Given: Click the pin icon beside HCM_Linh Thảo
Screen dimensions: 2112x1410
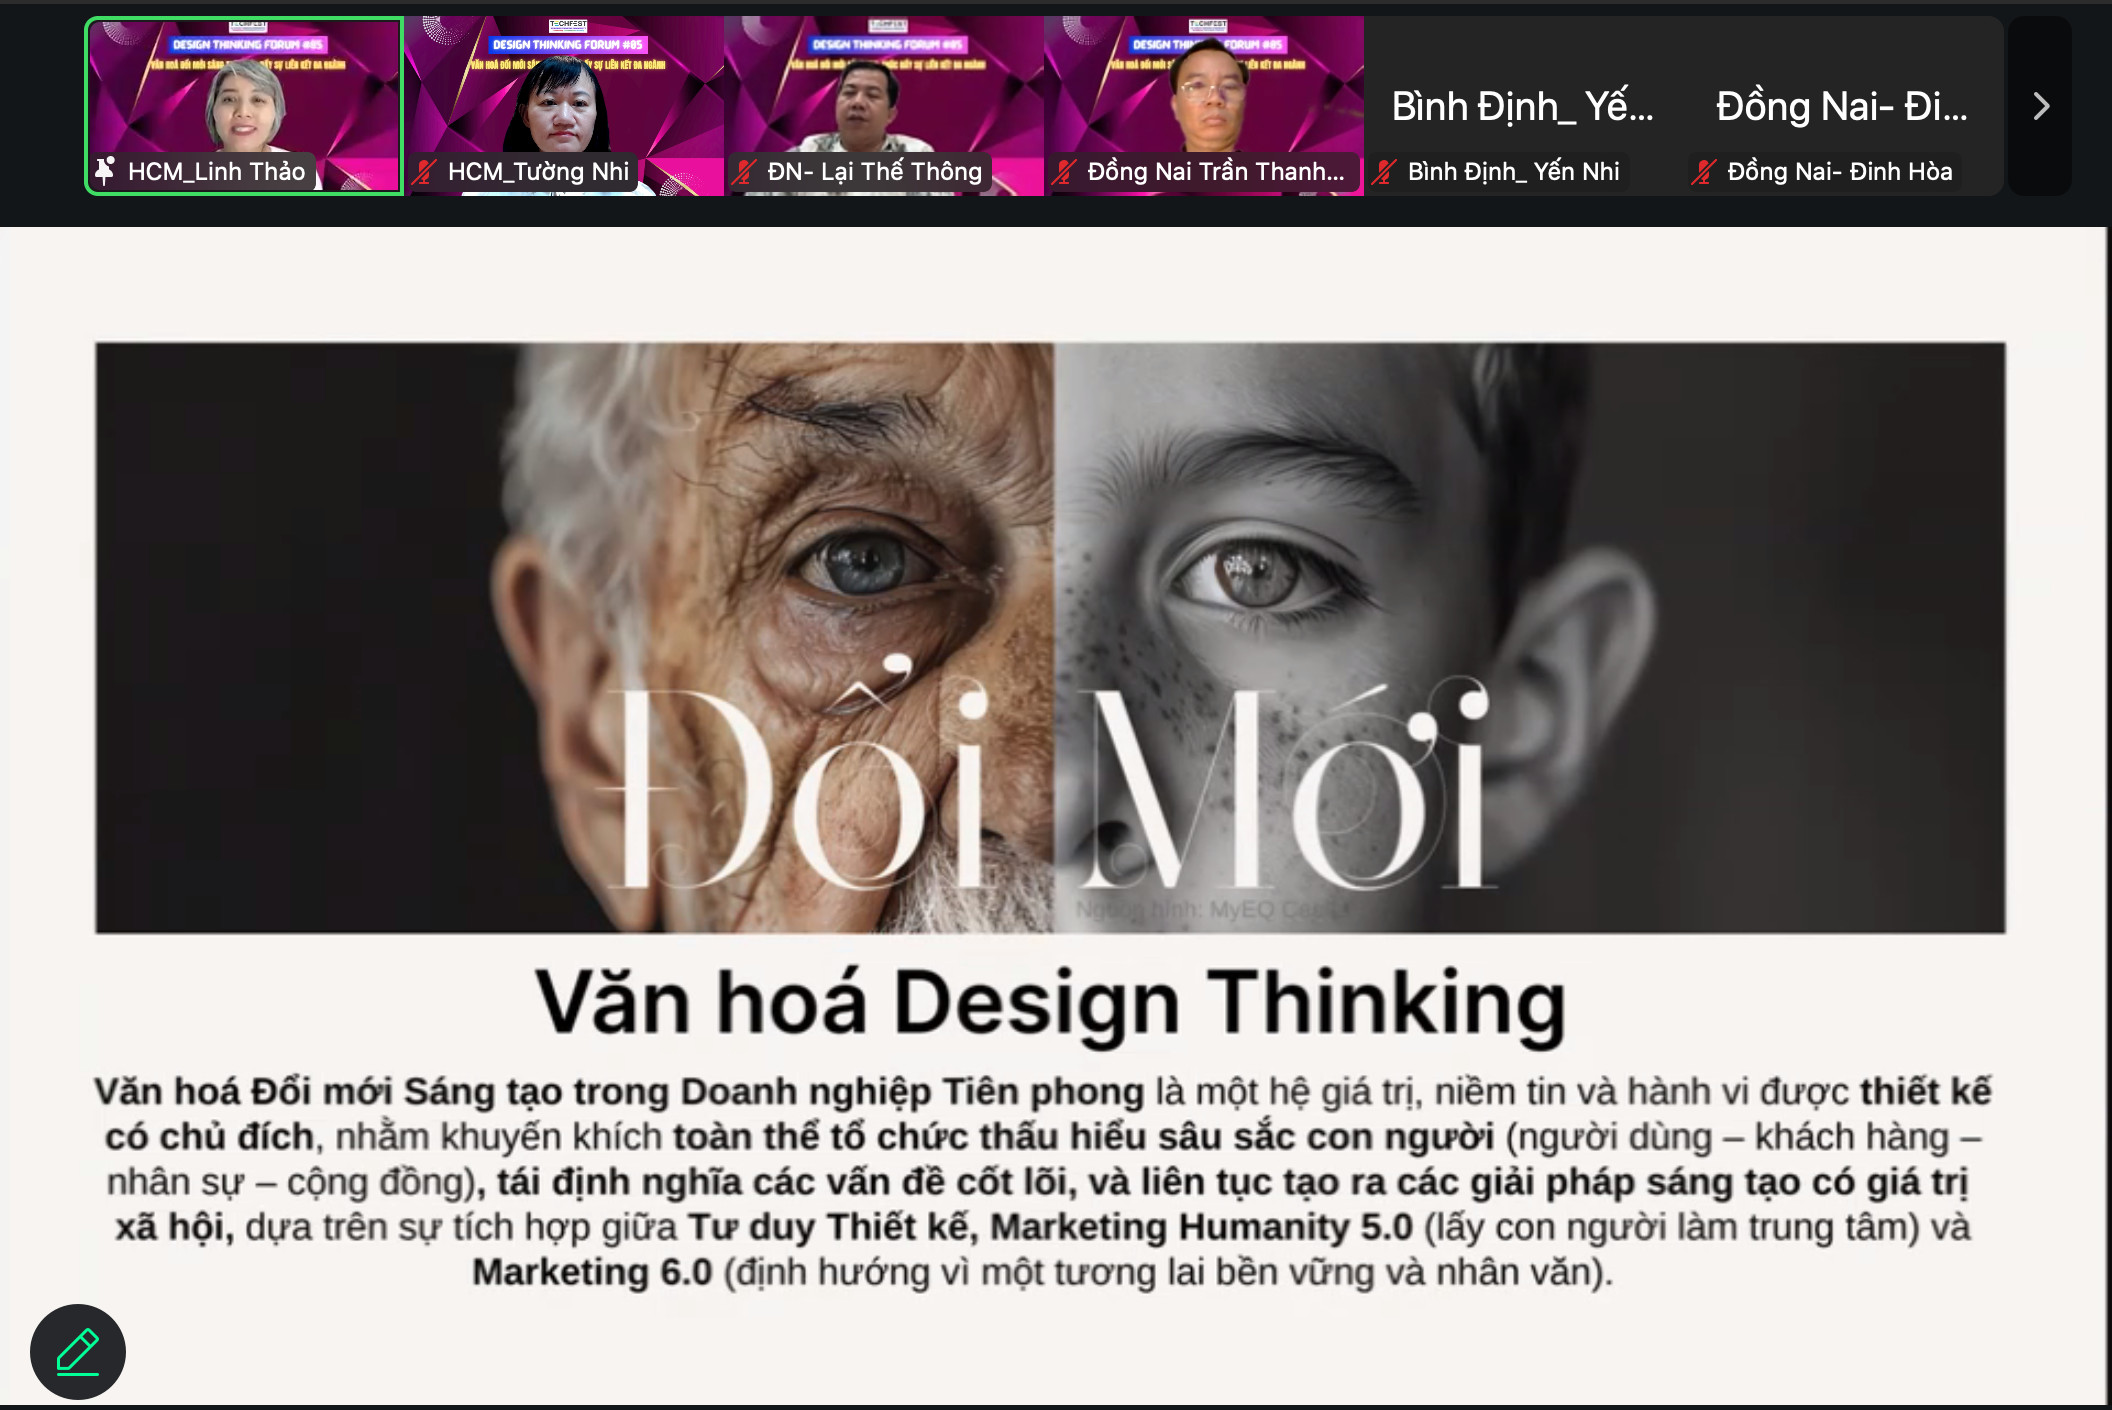Looking at the screenshot, I should click(x=104, y=171).
